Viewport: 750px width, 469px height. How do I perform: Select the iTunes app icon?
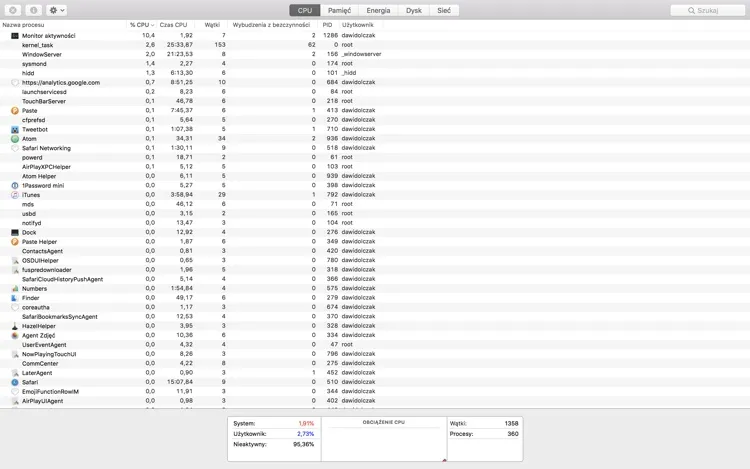15,195
